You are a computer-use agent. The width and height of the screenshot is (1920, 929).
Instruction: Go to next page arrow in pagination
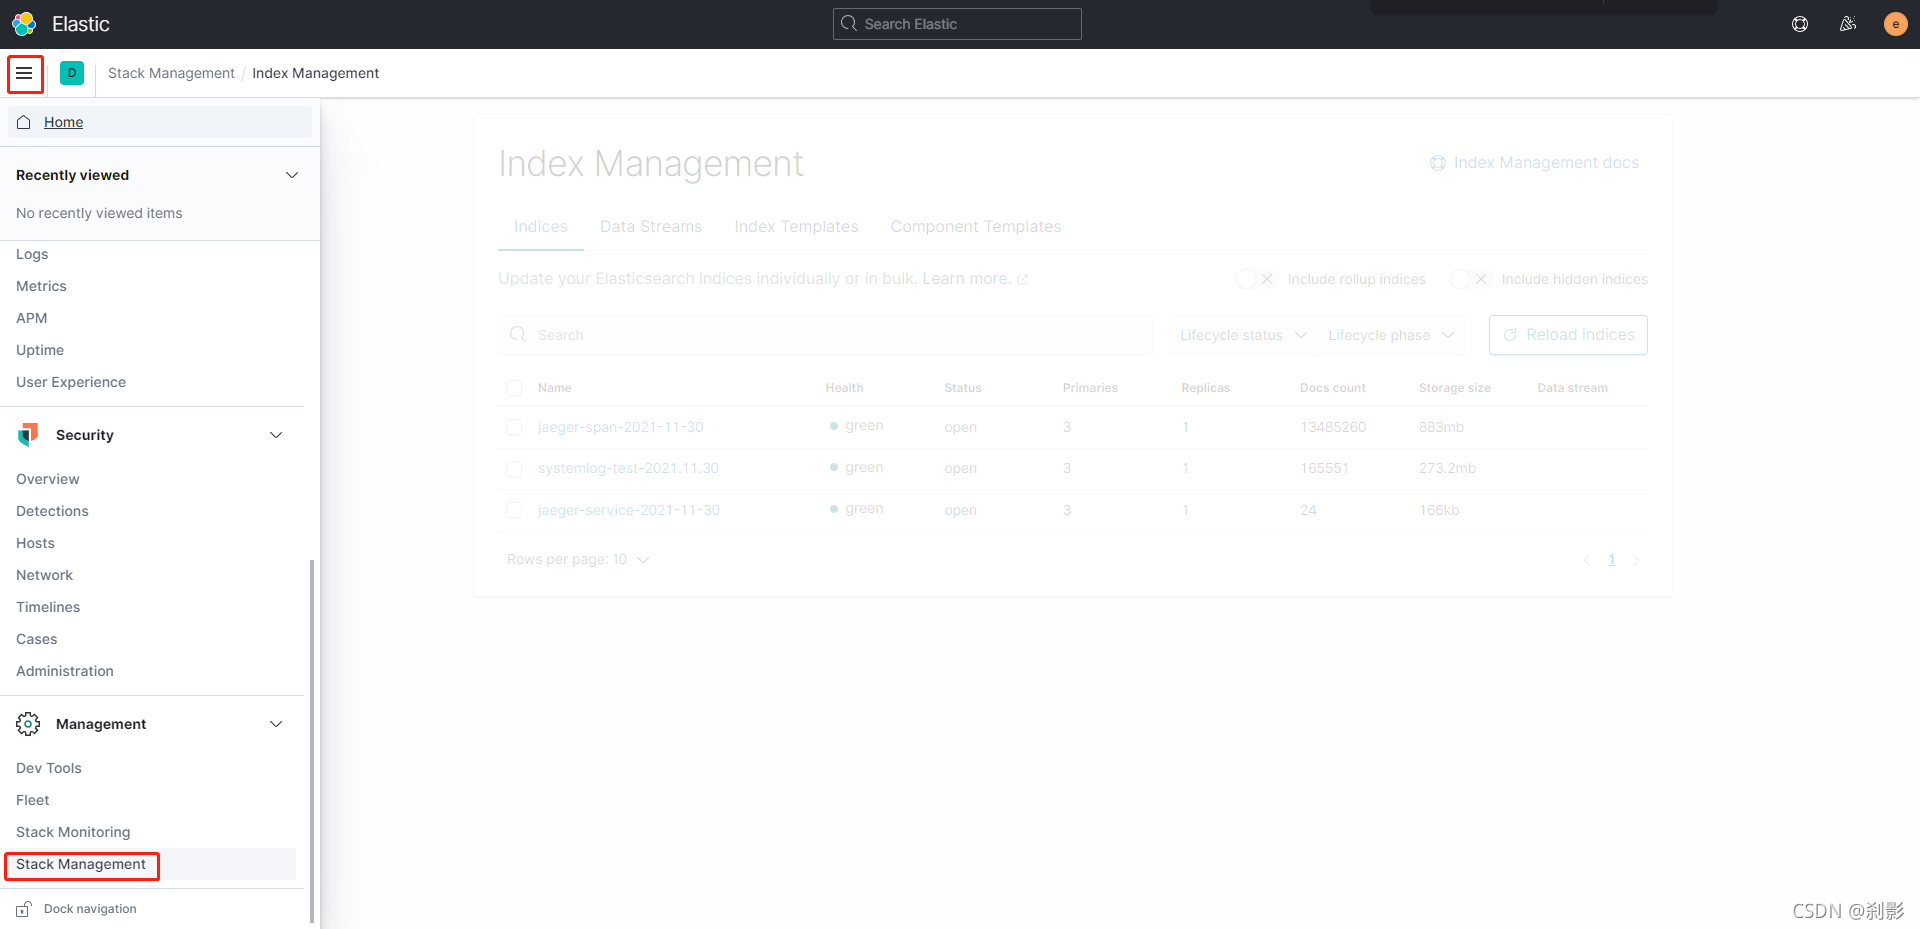(1636, 560)
